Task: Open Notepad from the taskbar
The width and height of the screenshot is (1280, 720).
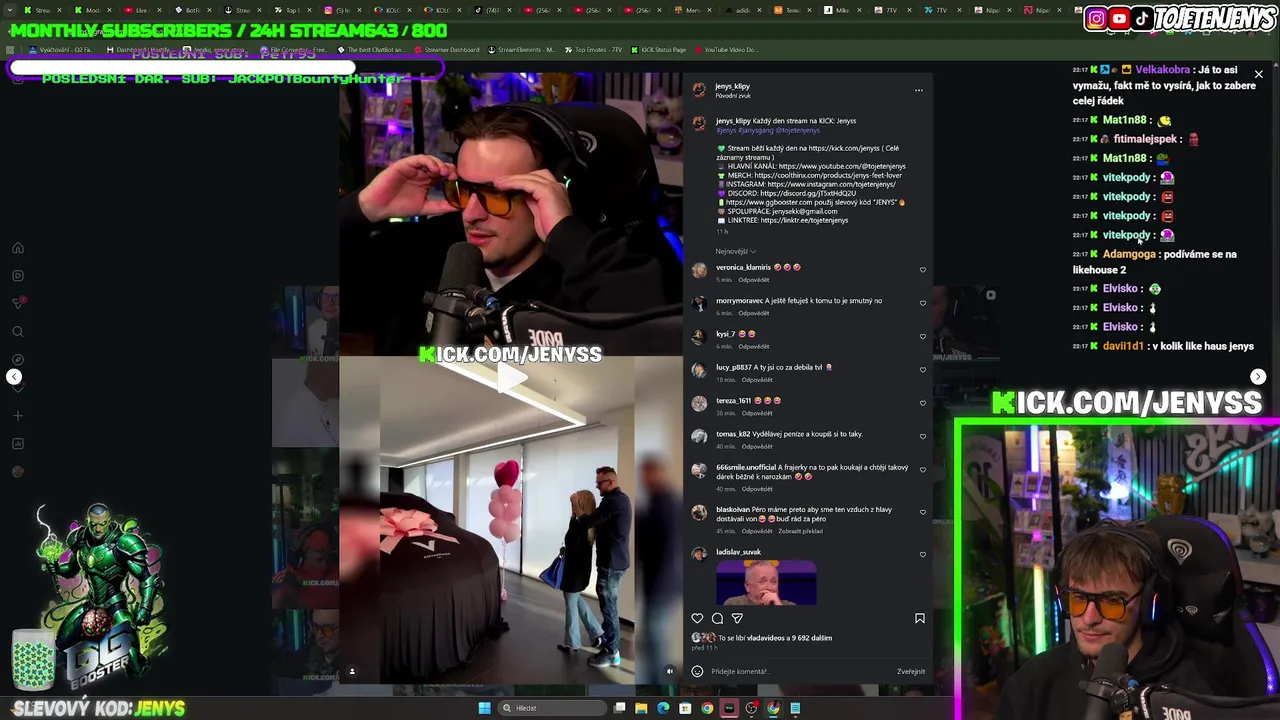Action: [x=795, y=708]
